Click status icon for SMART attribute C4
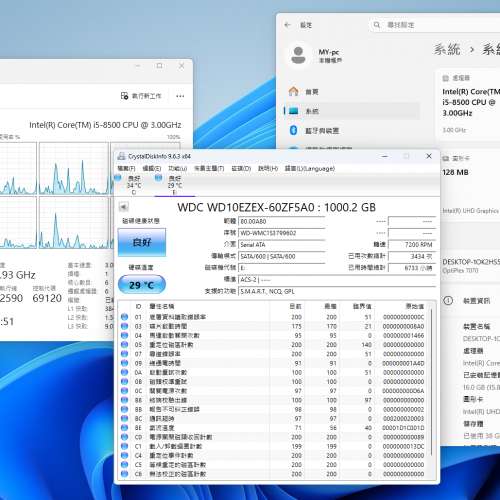Image resolution: width=500 pixels, height=500 pixels. (x=124, y=455)
